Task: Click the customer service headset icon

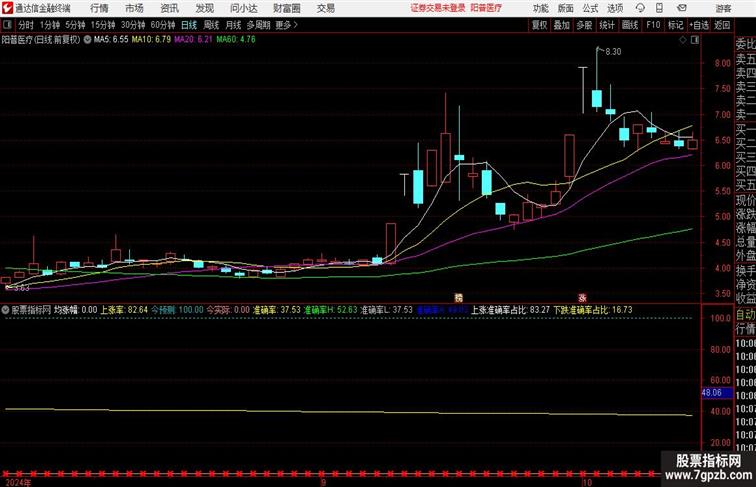Action: point(640,8)
